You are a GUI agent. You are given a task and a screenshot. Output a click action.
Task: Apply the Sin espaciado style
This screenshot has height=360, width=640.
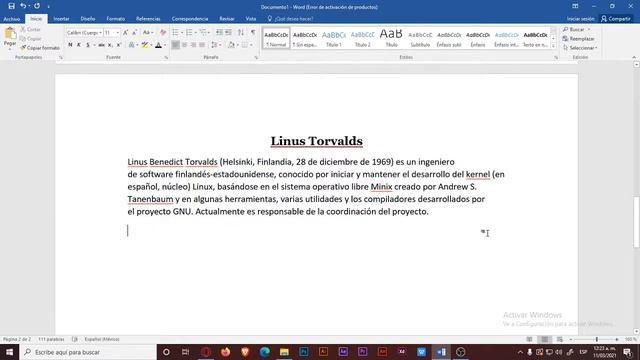point(305,38)
